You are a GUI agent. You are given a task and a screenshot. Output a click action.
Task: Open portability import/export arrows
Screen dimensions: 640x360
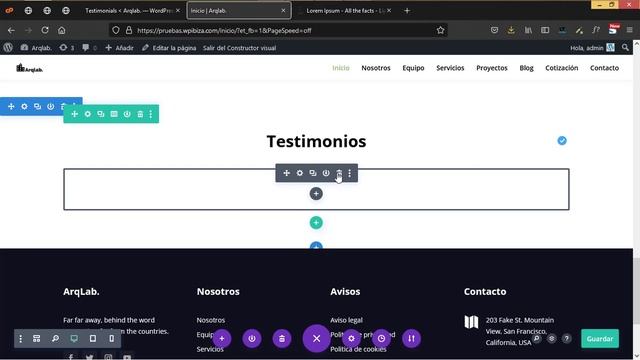(411, 338)
